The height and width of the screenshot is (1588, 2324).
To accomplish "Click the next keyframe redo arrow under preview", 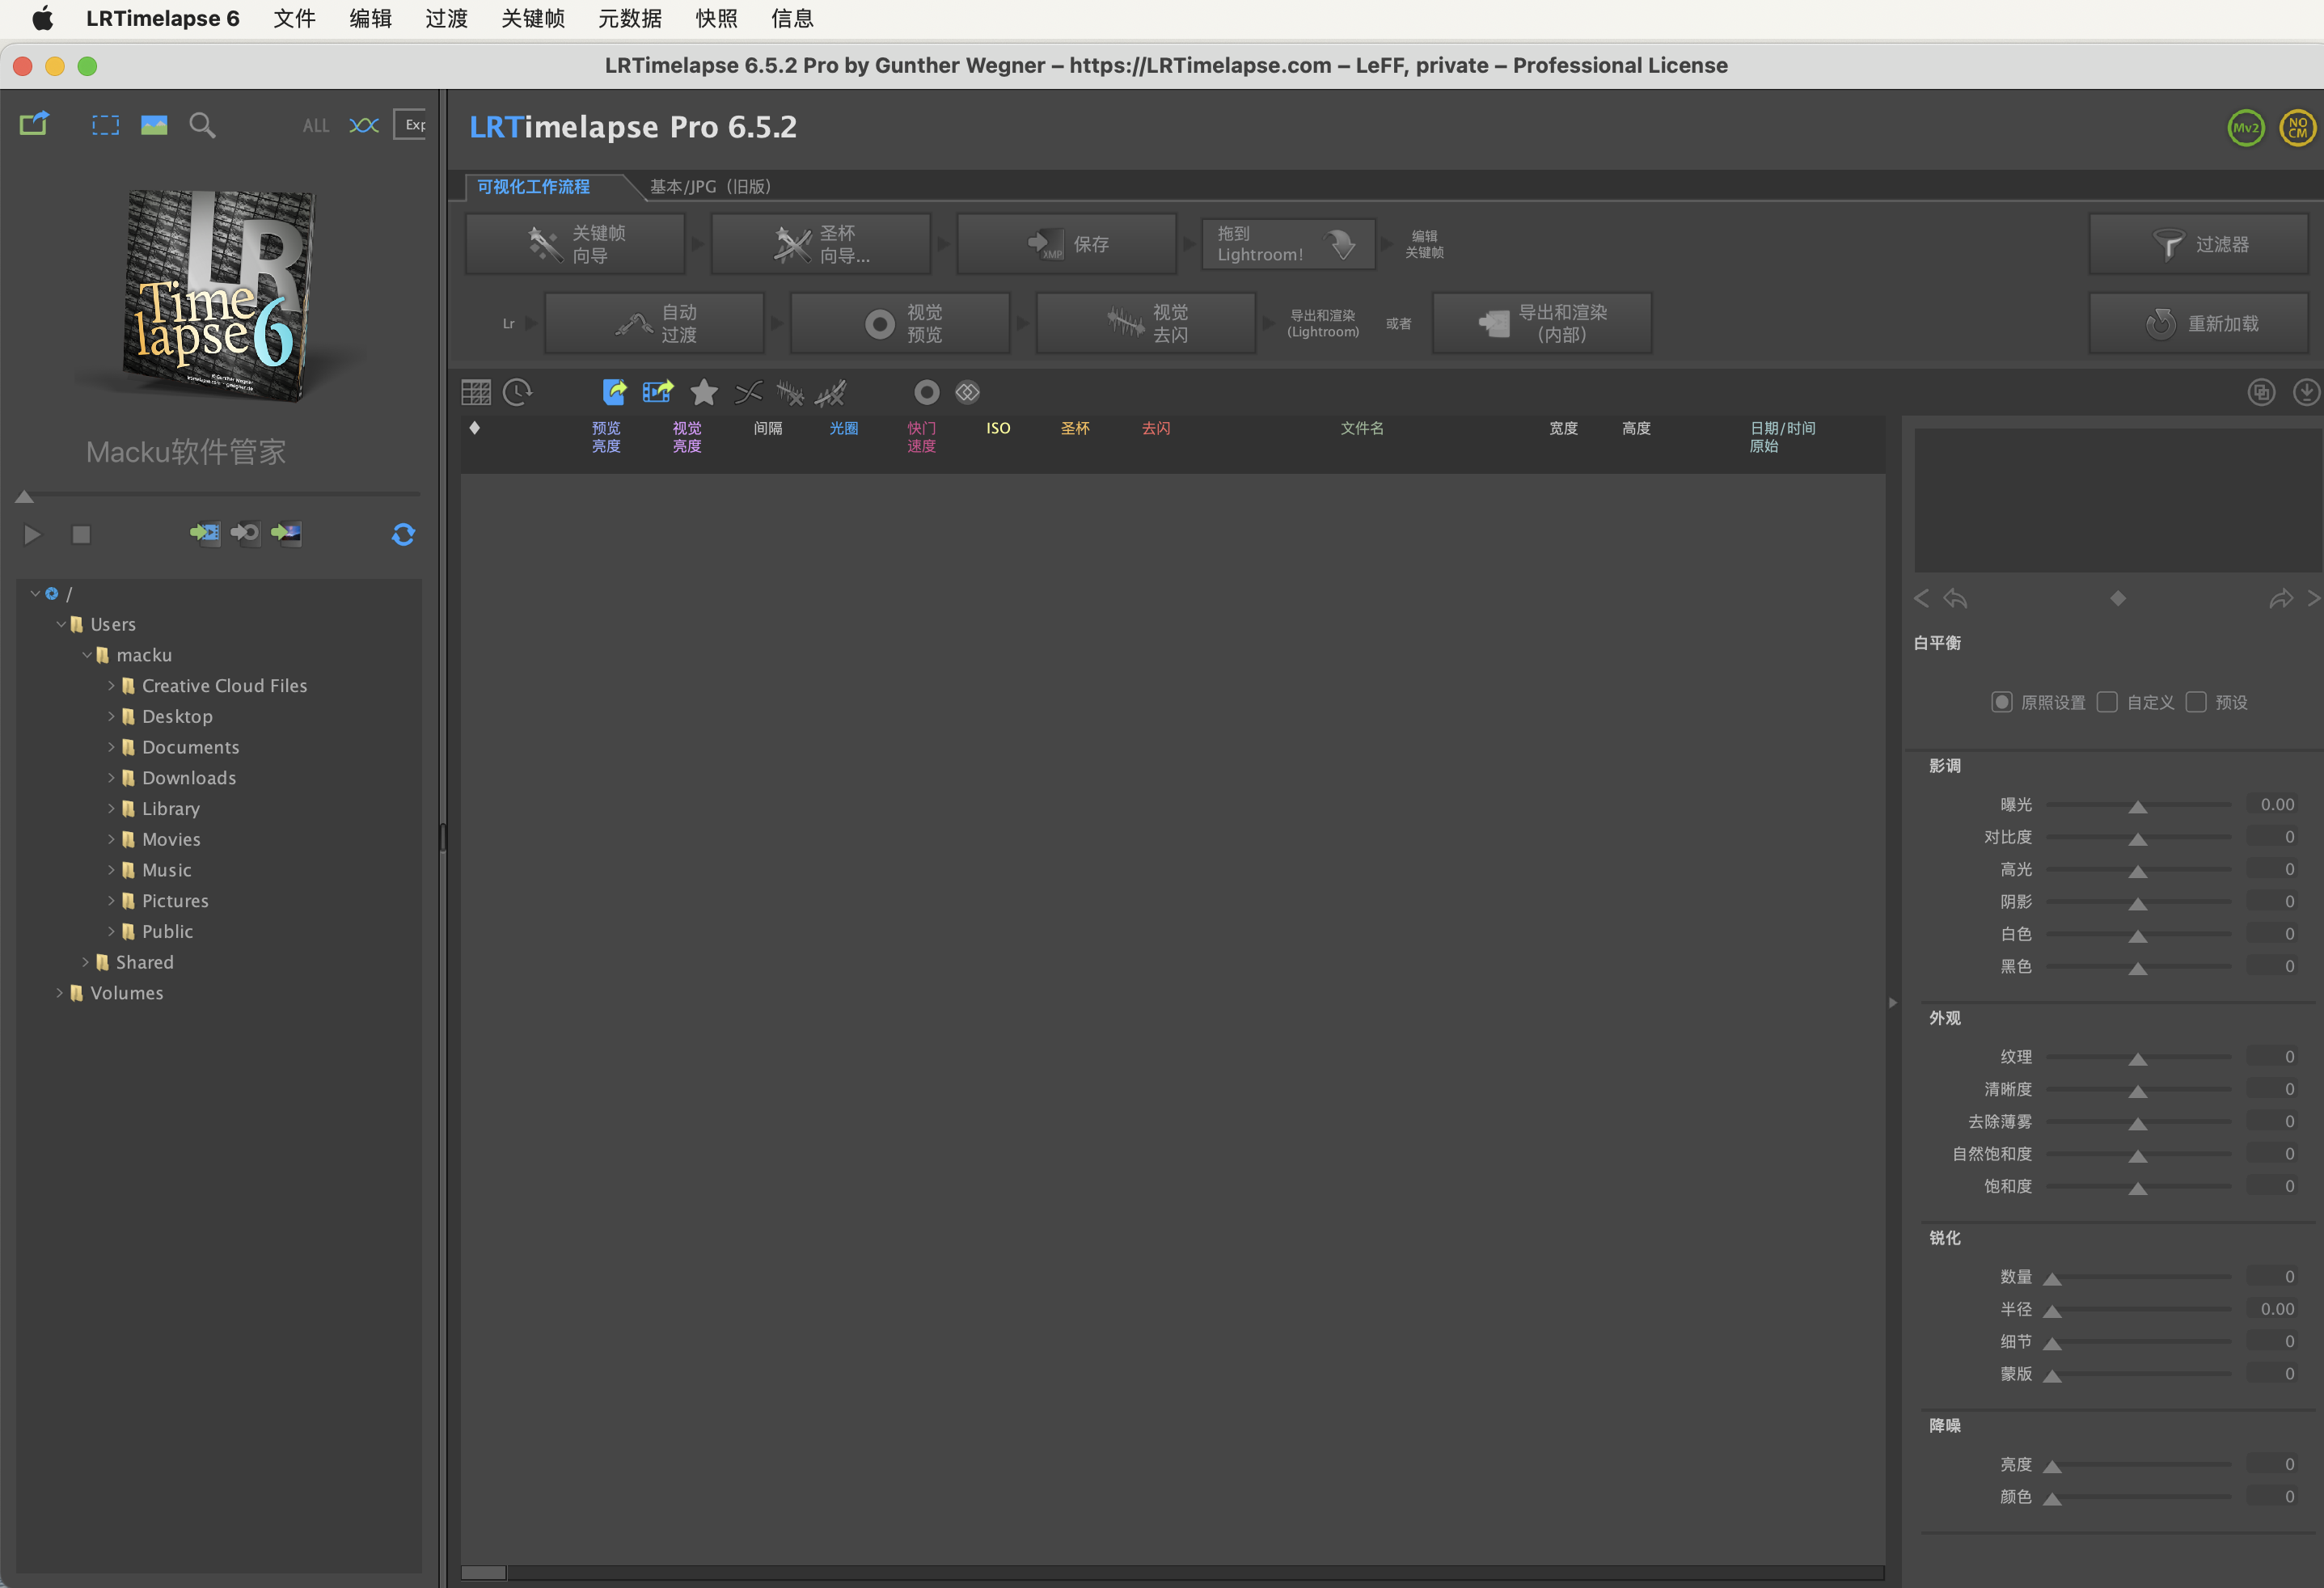I will click(x=2281, y=598).
